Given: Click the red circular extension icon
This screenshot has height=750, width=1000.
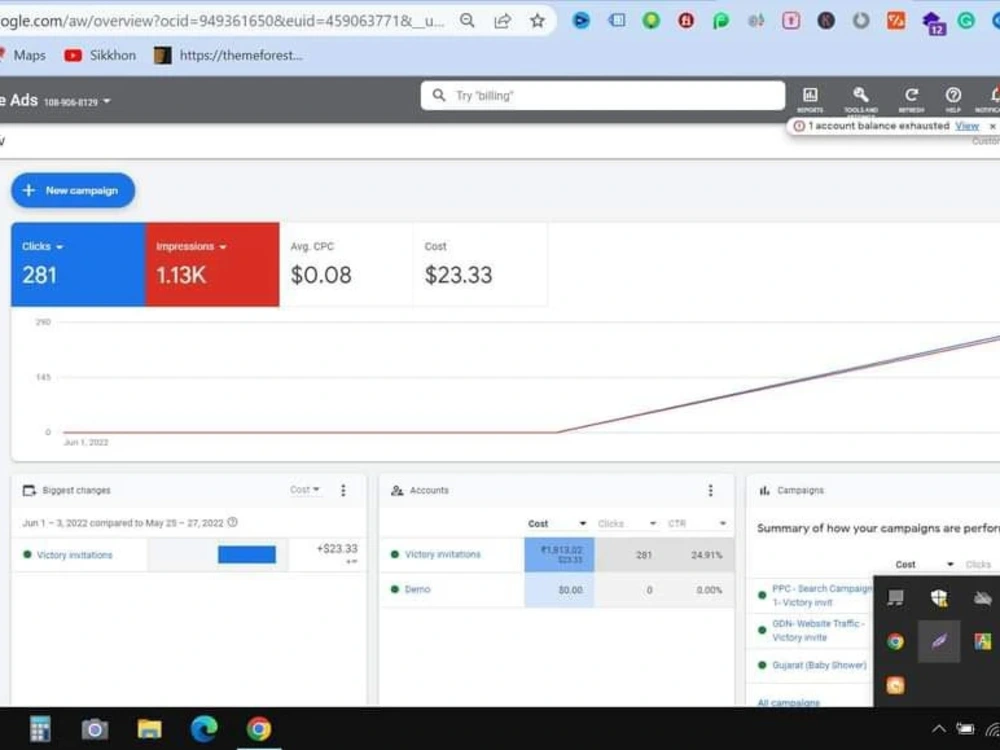Looking at the screenshot, I should [686, 21].
